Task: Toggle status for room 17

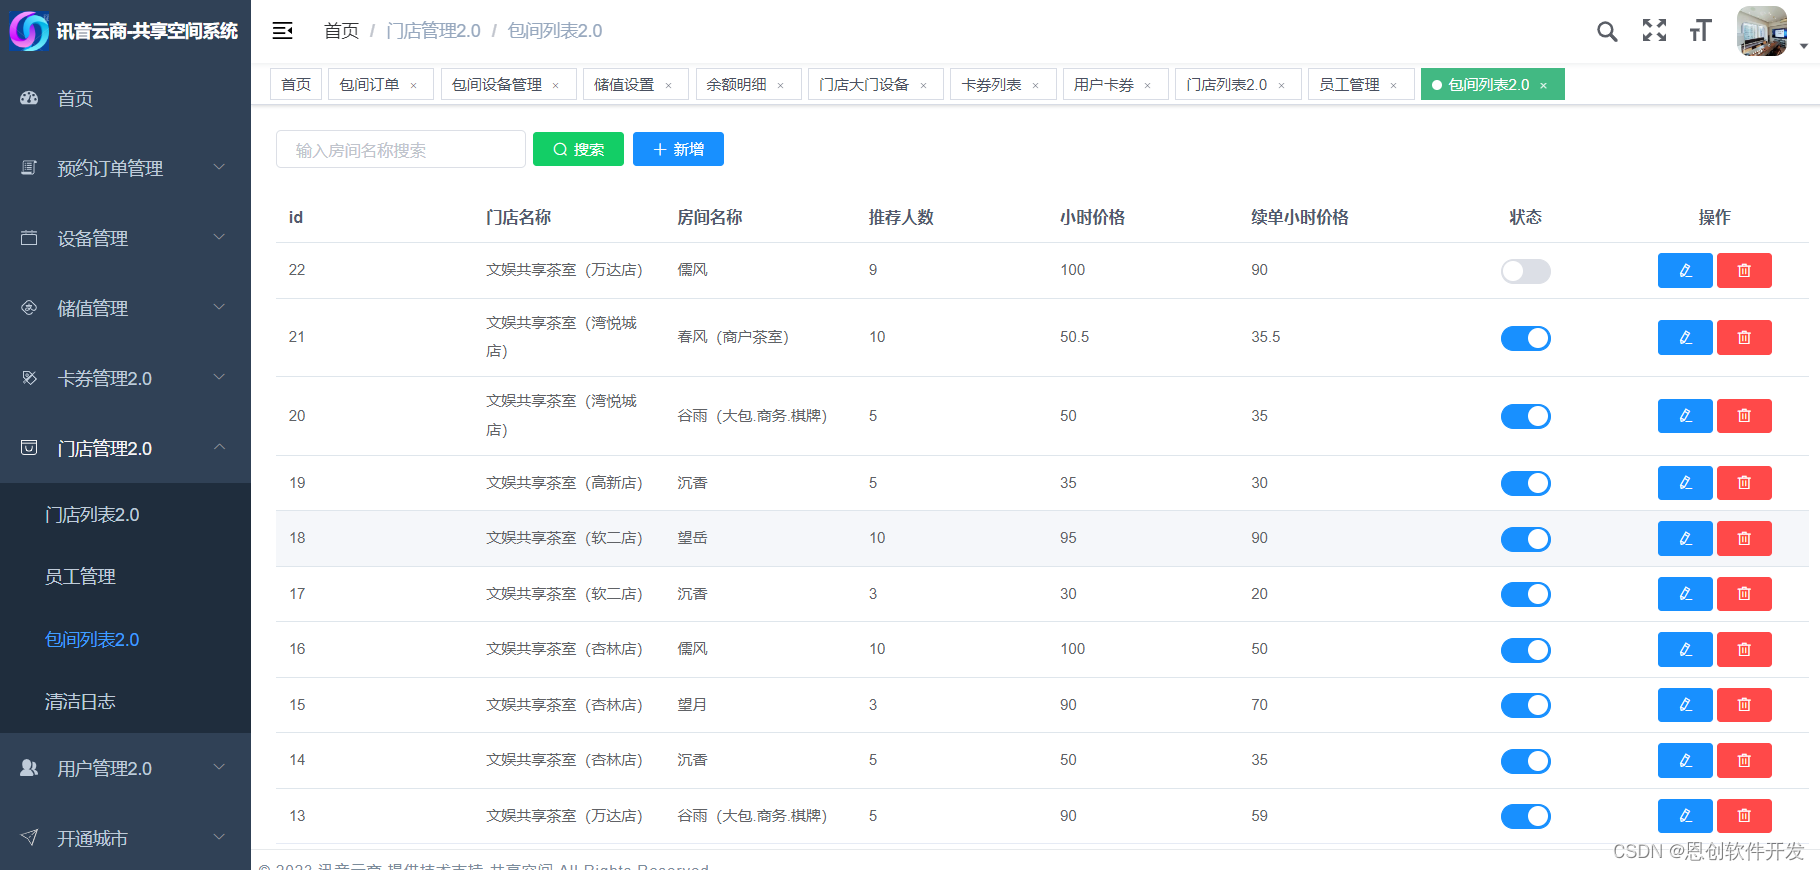Action: [1526, 594]
